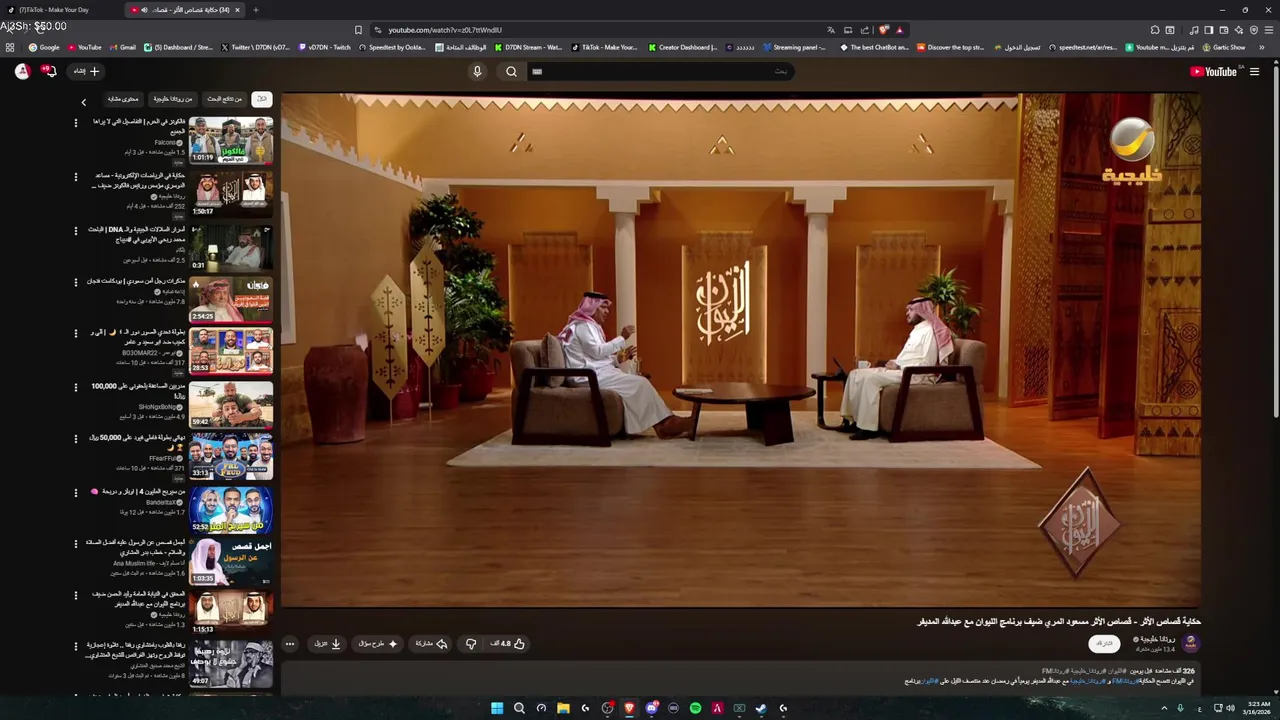The image size is (1280, 720).
Task: Expand the hidden bookmarks overflow chevron
Action: coord(1261,47)
